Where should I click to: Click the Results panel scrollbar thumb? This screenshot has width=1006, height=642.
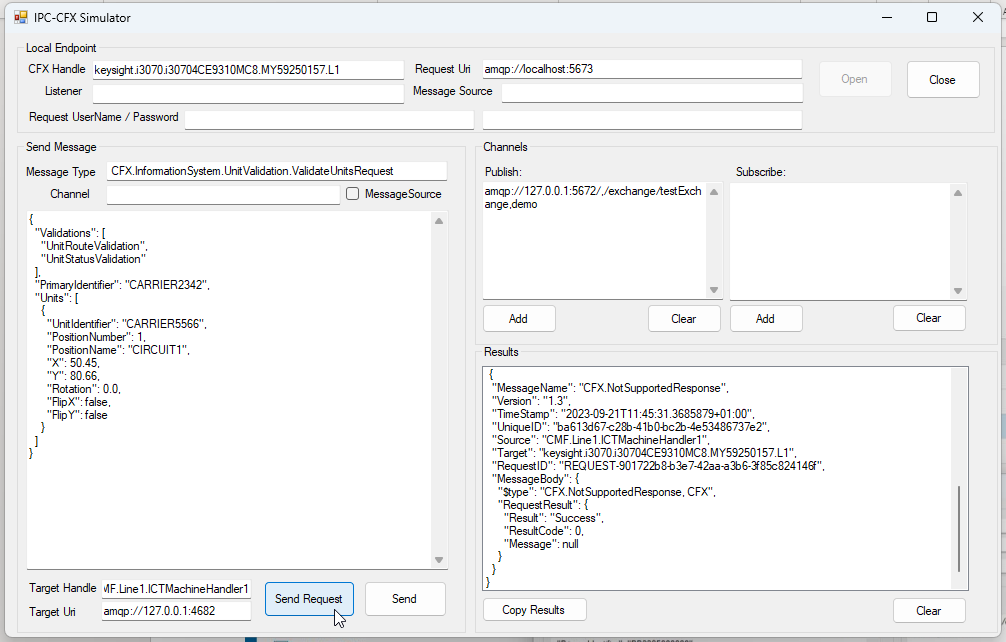pyautogui.click(x=959, y=529)
